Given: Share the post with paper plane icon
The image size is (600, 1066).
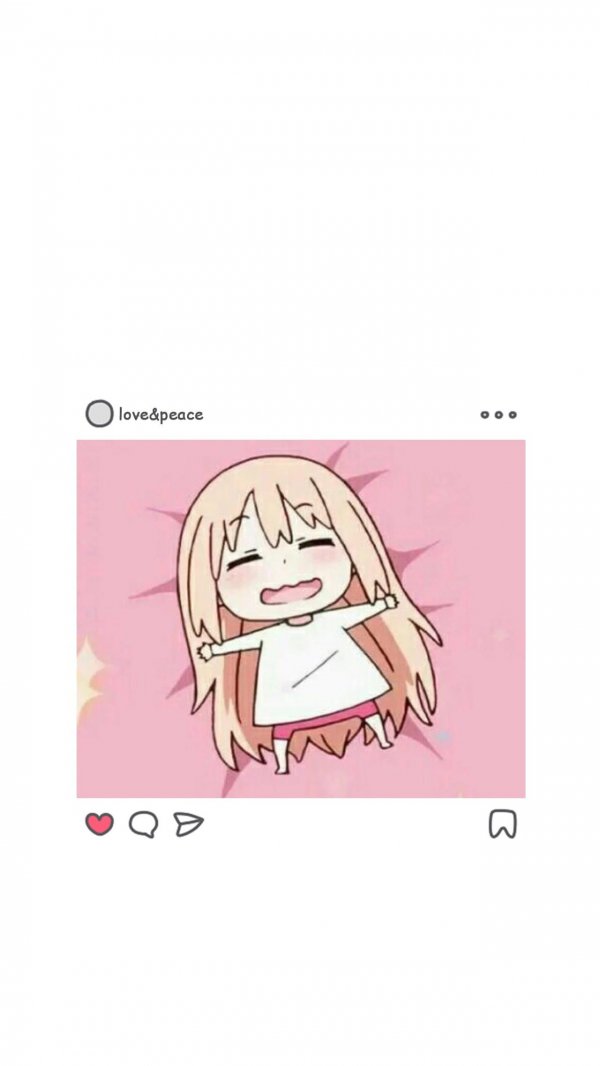Looking at the screenshot, I should pyautogui.click(x=188, y=824).
